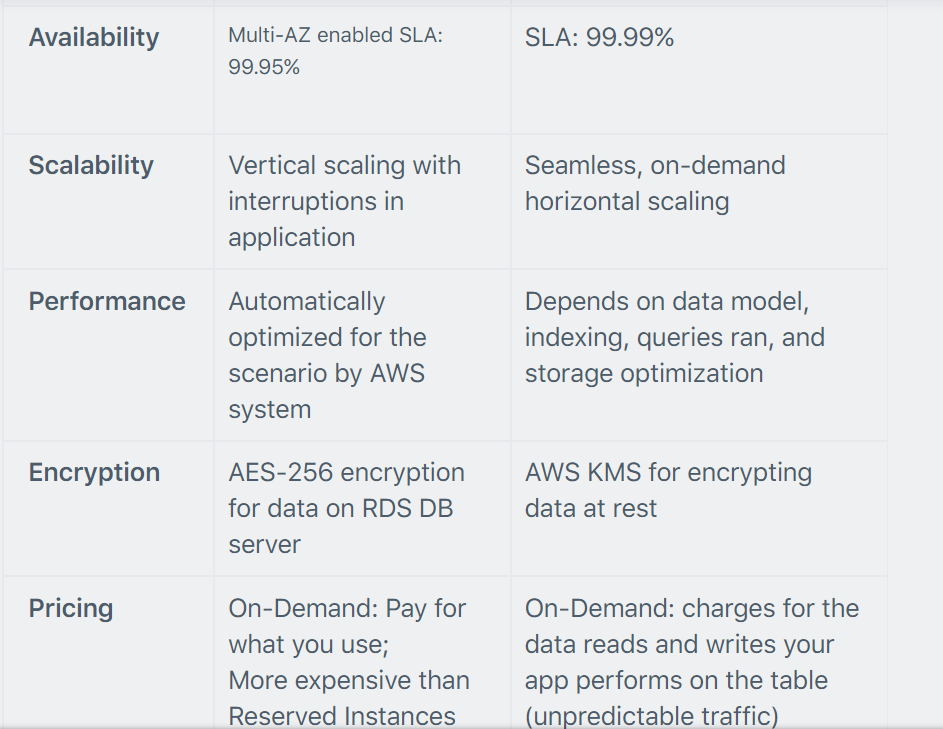
Task: Click the Availability row header
Action: pyautogui.click(x=94, y=37)
